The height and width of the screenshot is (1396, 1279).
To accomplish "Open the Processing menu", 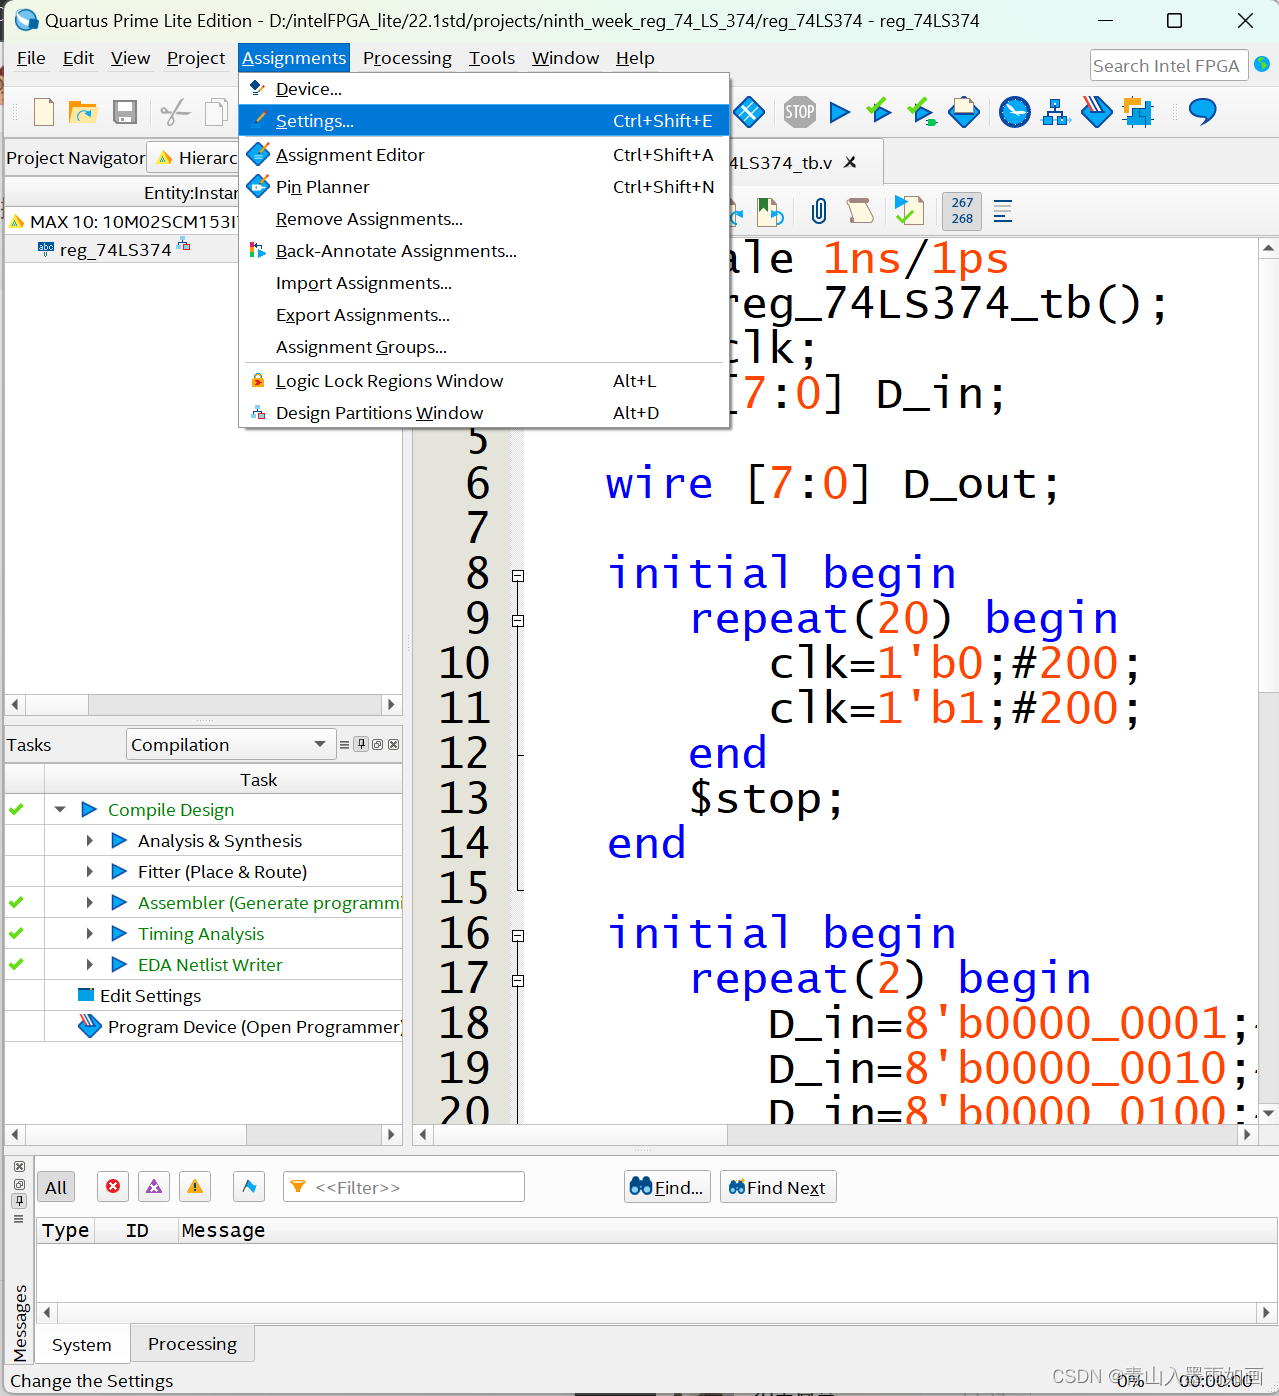I will point(407,58).
